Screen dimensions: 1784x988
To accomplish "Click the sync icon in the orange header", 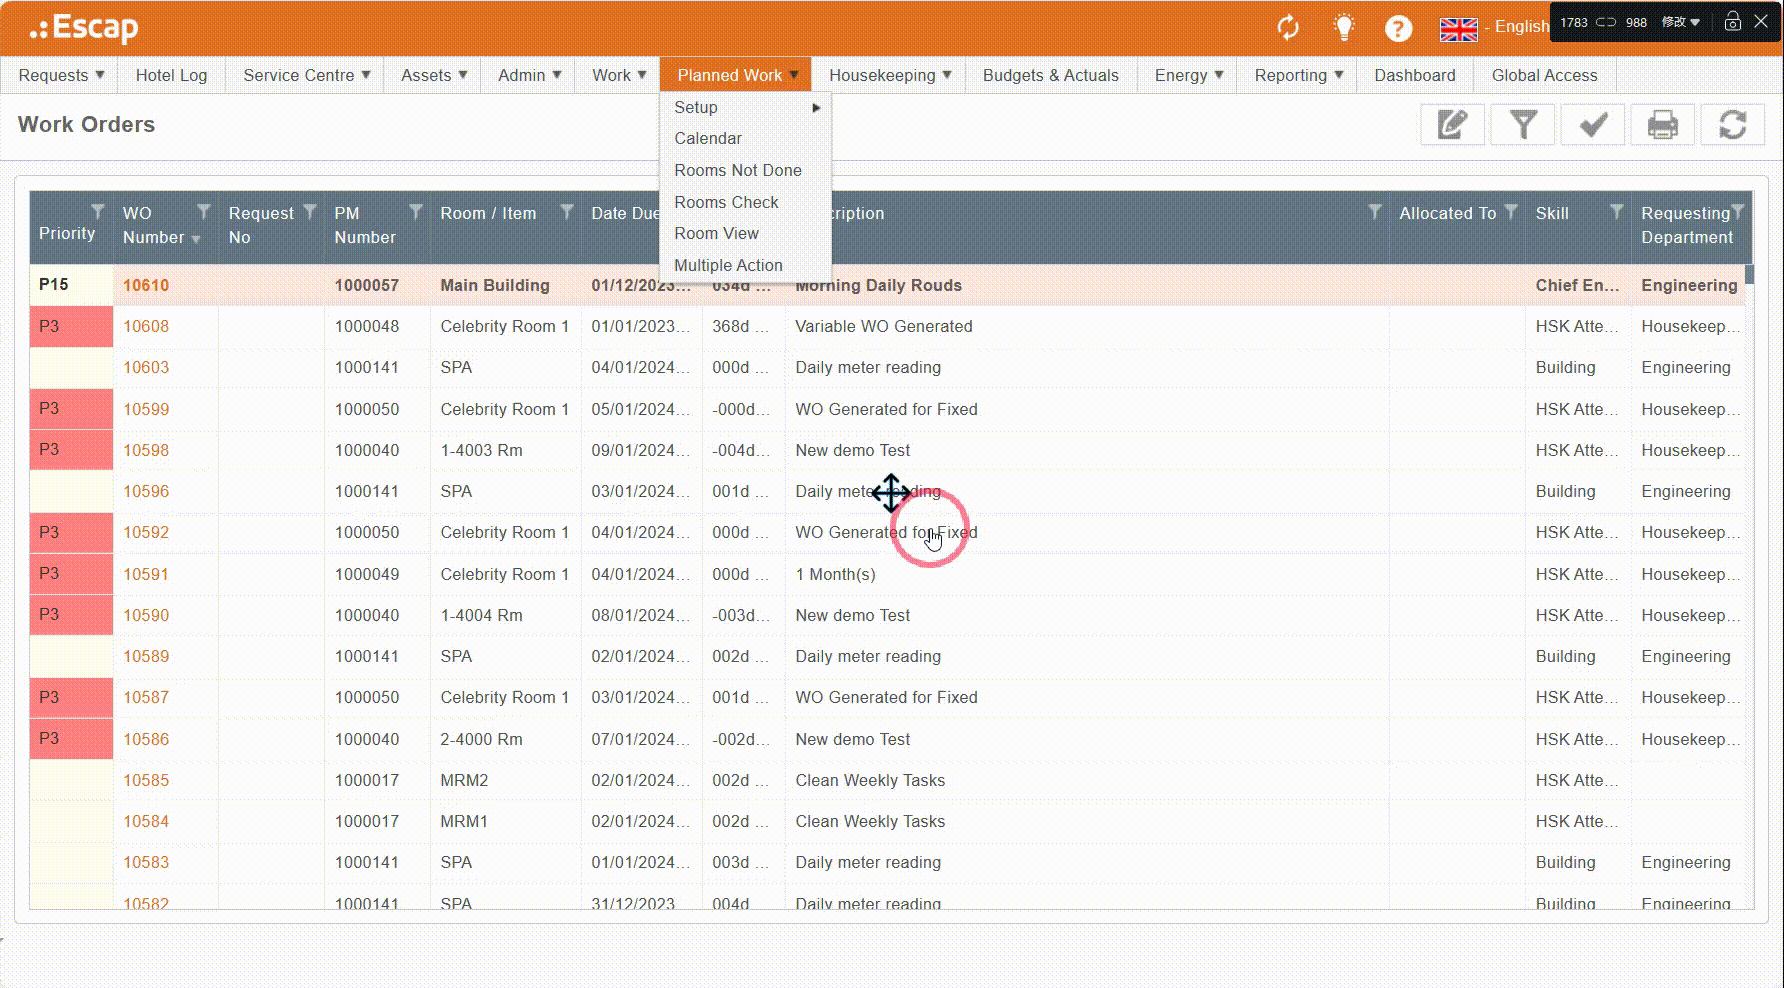I will (x=1288, y=27).
